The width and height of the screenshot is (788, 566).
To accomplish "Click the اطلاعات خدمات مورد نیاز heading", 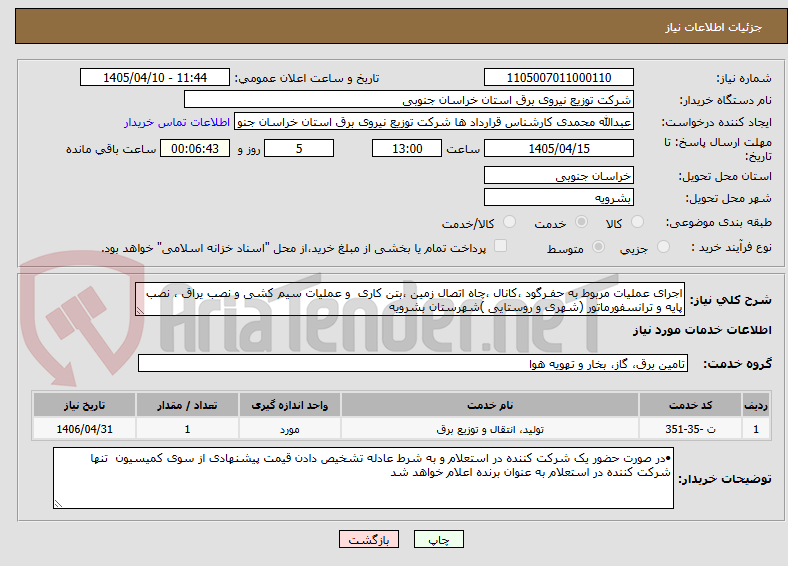I will pyautogui.click(x=702, y=330).
